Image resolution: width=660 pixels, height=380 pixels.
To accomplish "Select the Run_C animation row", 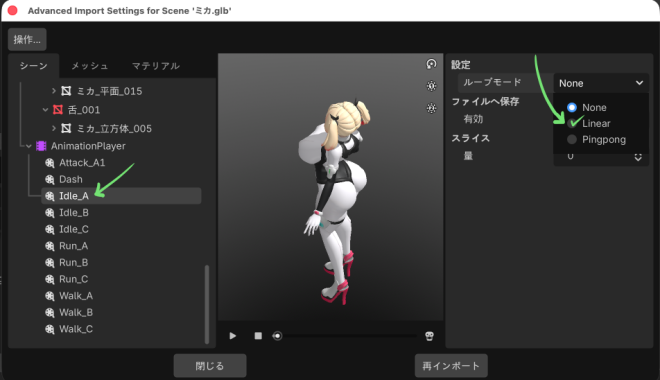I will [x=121, y=279].
